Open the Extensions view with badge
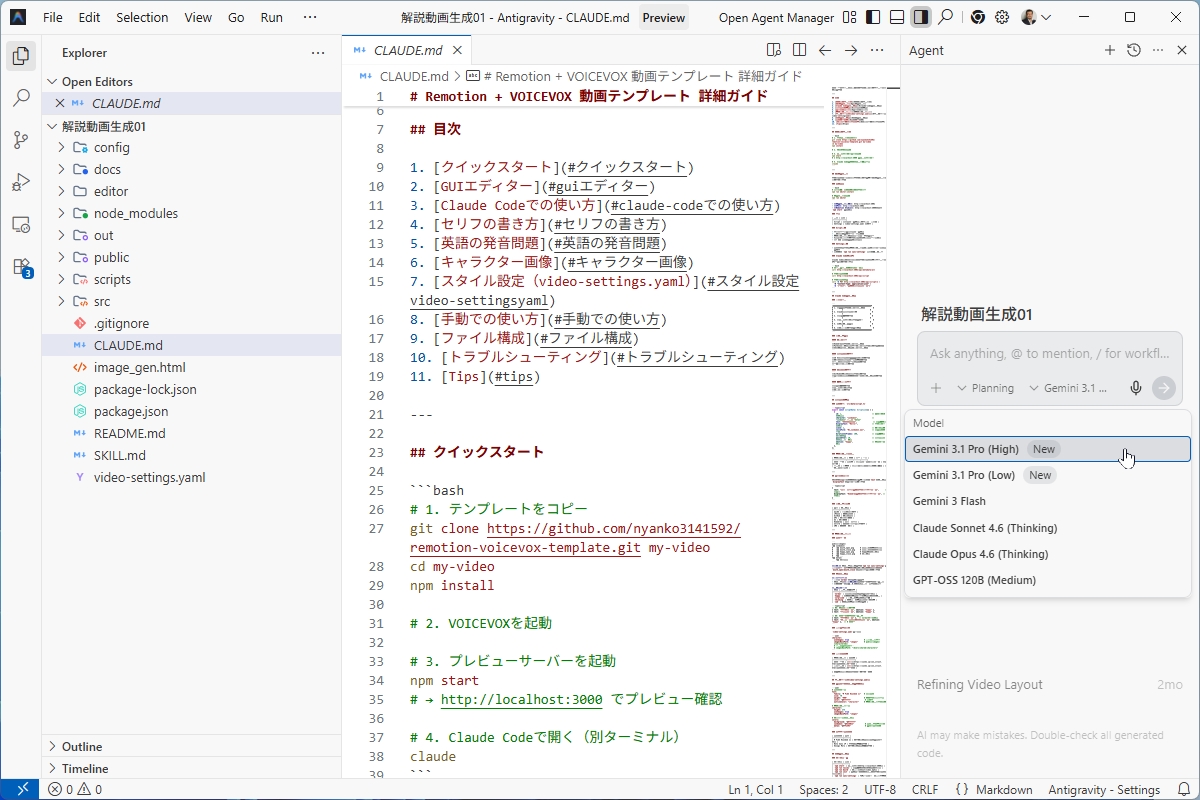 coord(20,267)
